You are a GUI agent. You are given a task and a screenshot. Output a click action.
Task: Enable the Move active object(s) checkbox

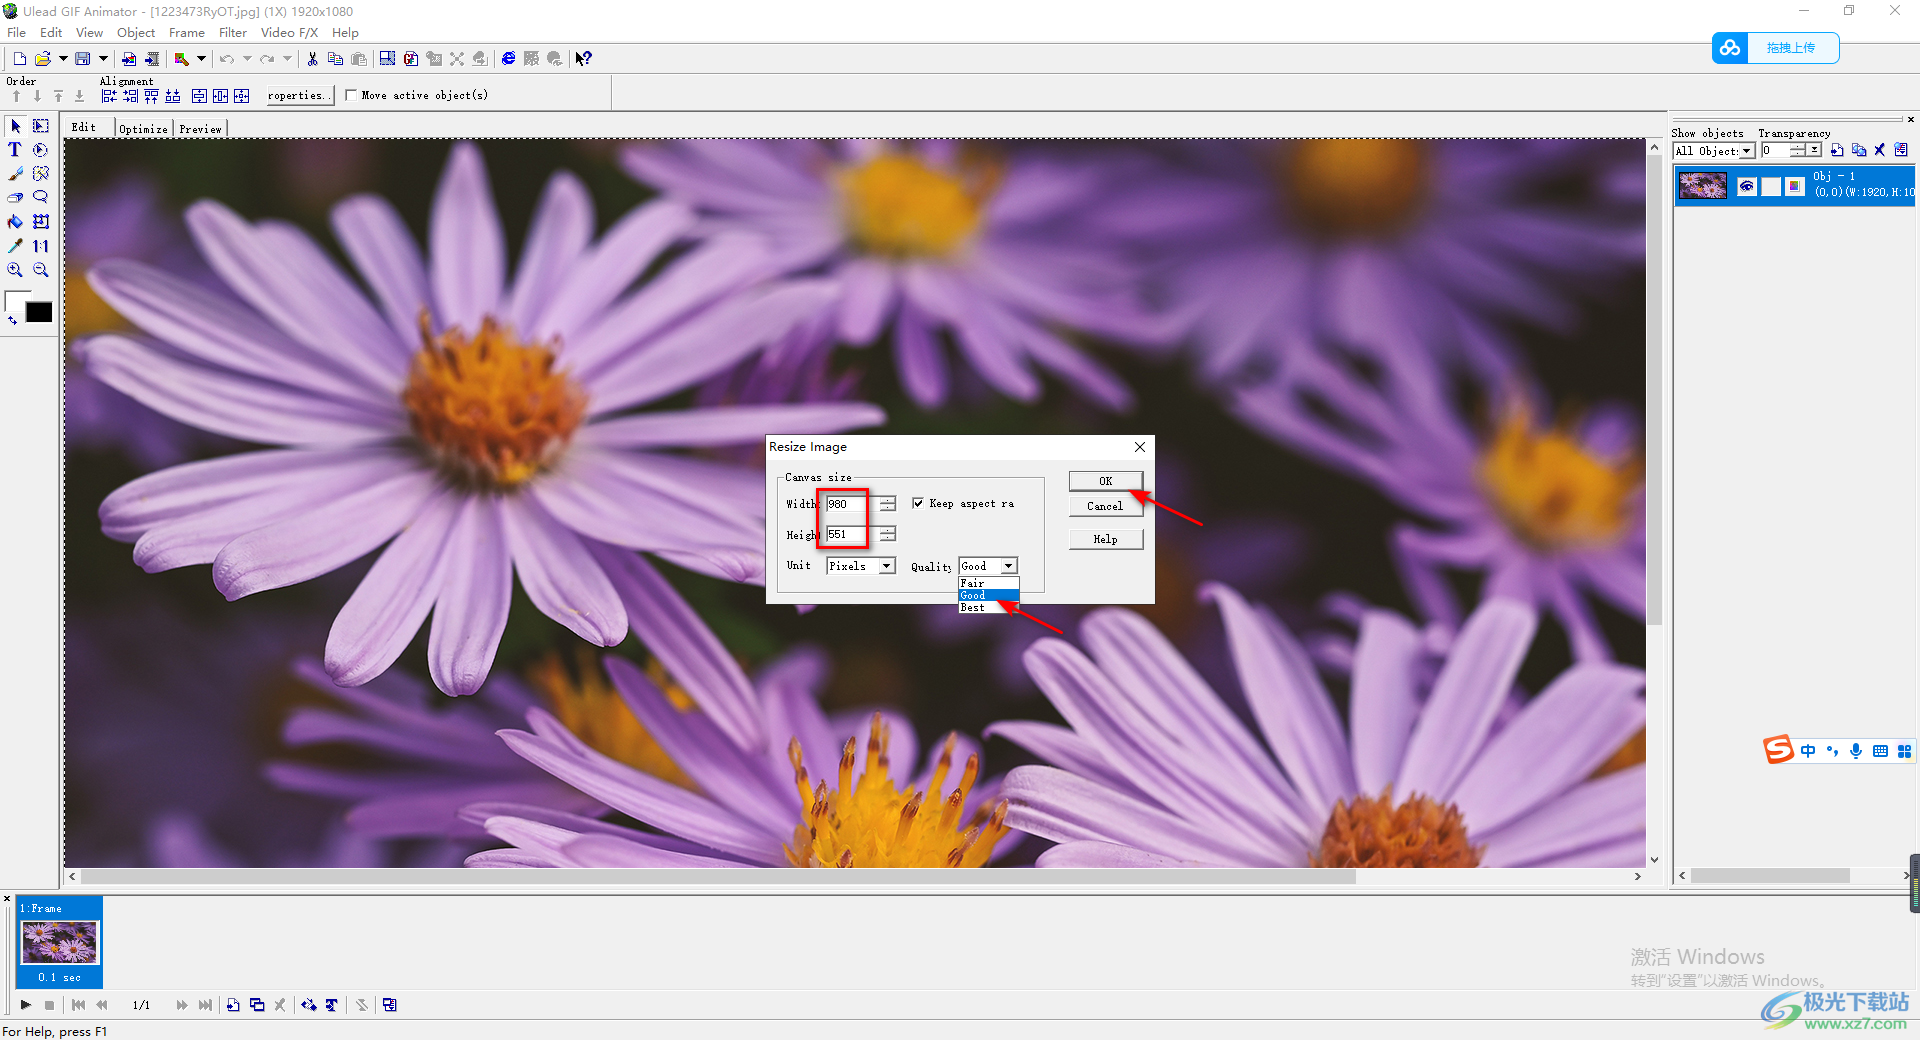click(351, 96)
